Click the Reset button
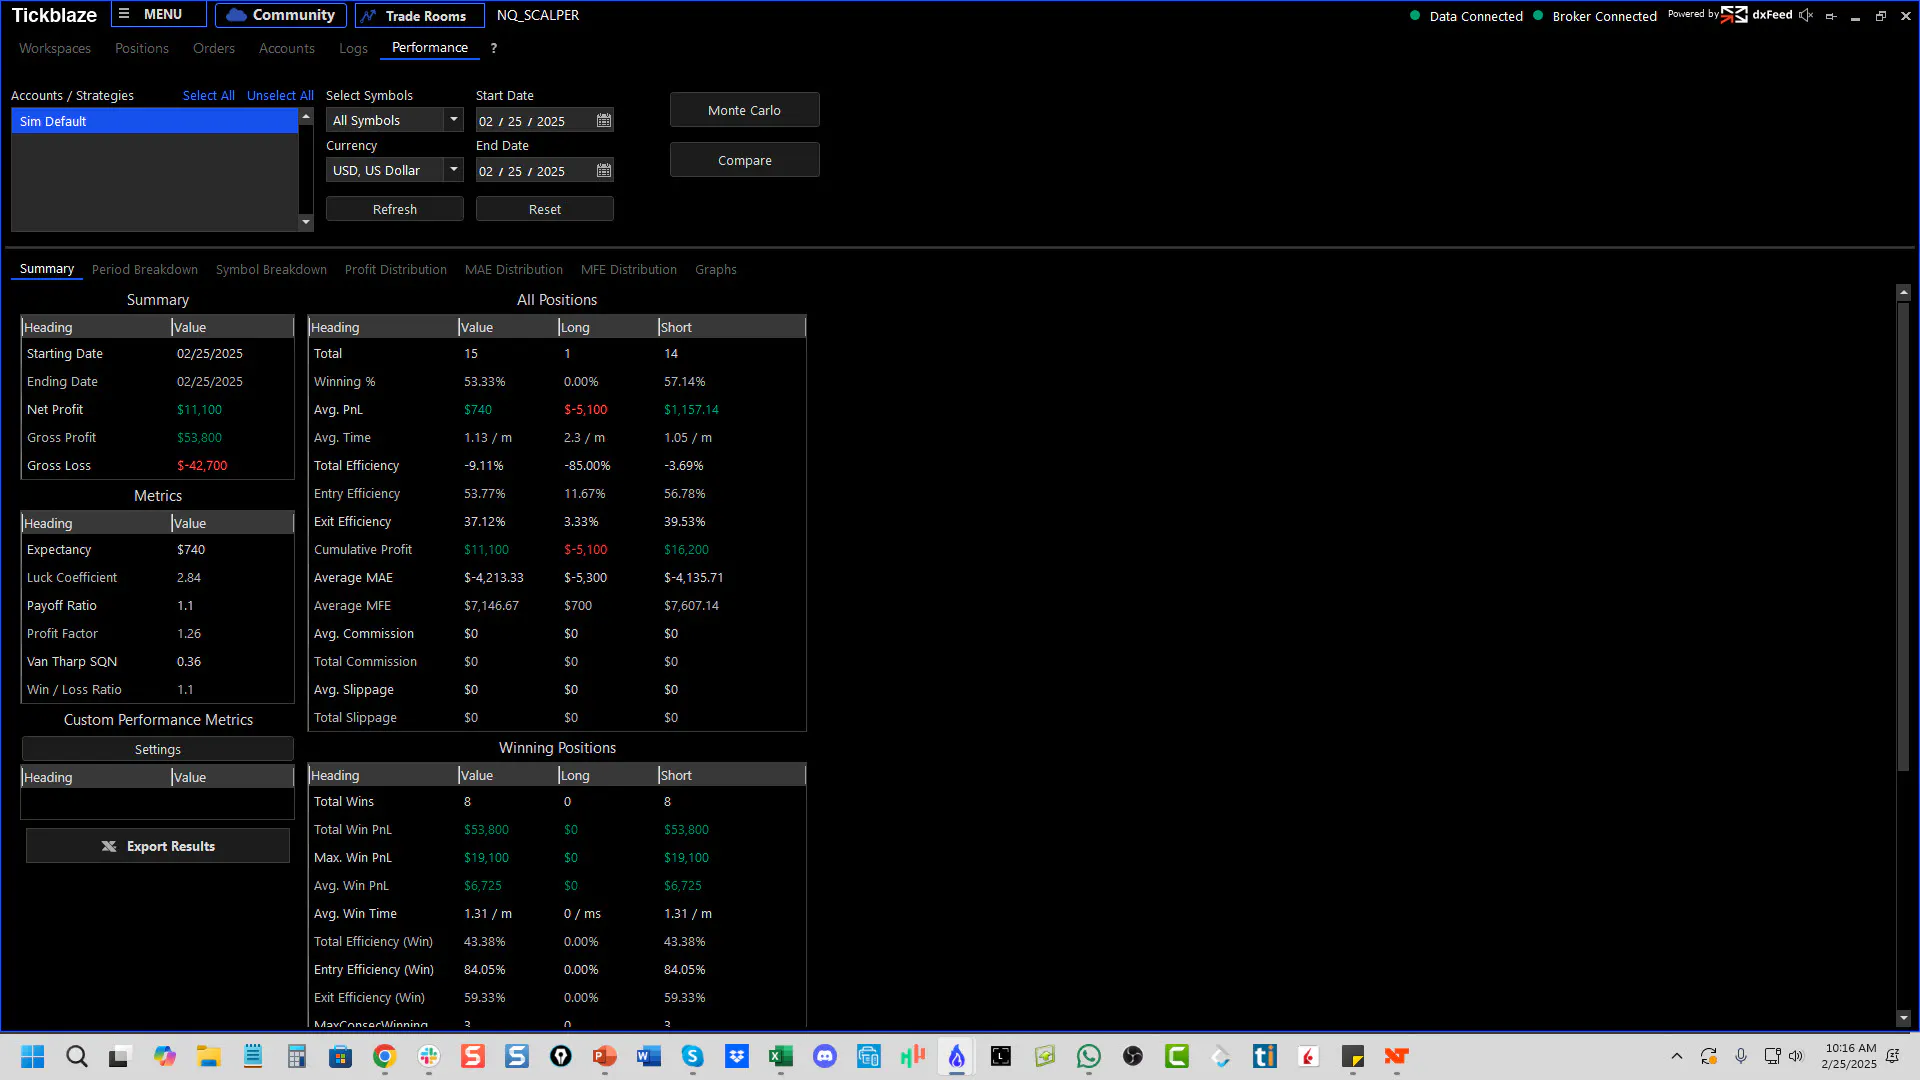1920x1080 pixels. click(x=545, y=209)
